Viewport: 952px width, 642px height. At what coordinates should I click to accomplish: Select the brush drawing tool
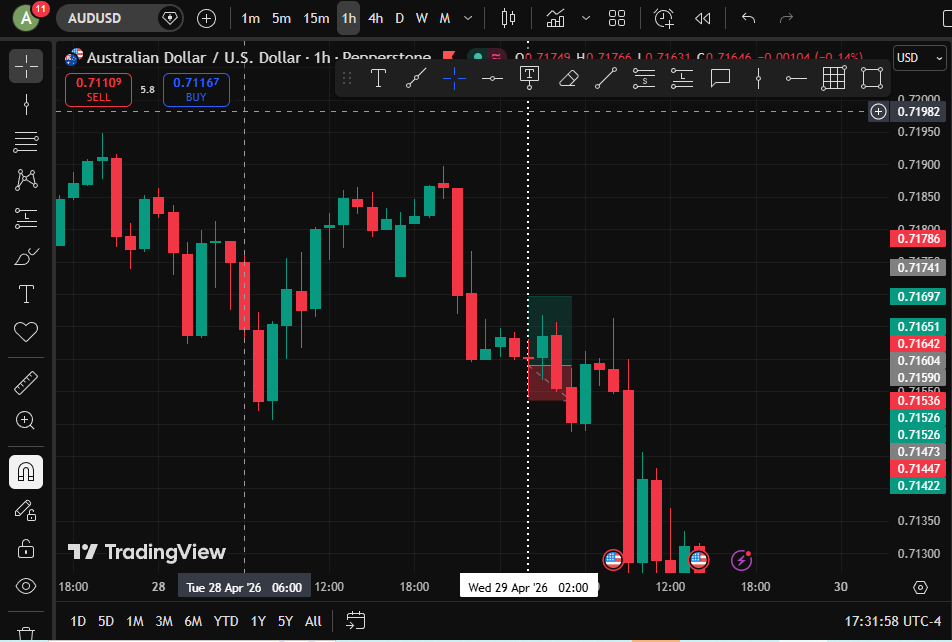click(26, 256)
